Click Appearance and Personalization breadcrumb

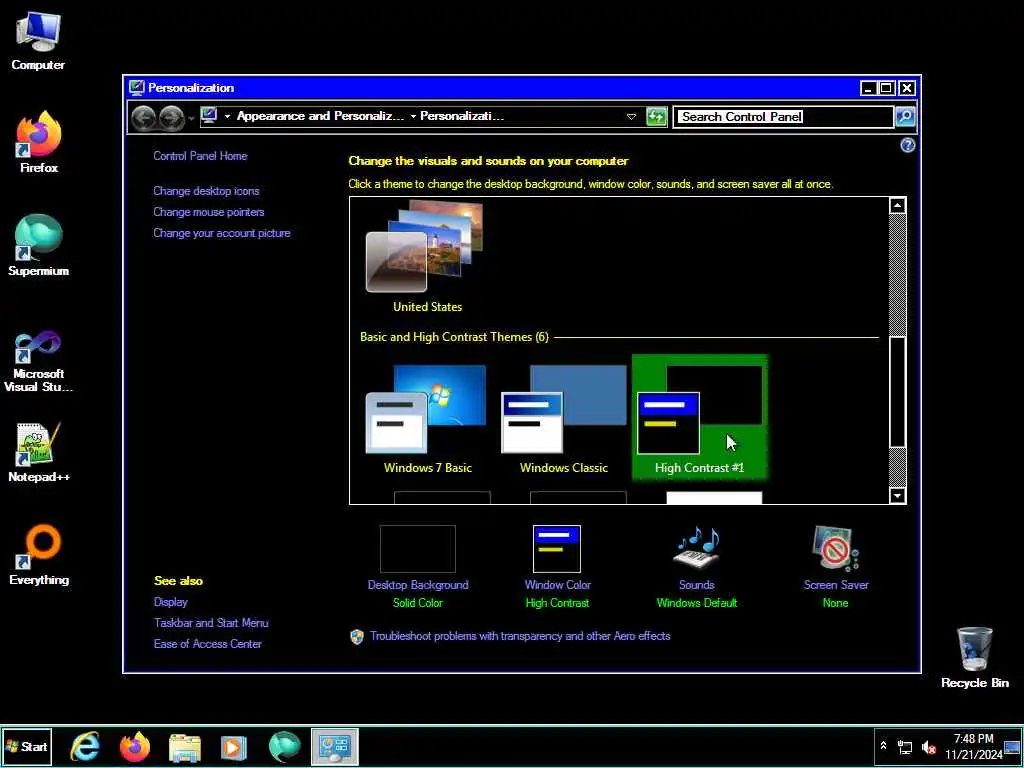[320, 116]
